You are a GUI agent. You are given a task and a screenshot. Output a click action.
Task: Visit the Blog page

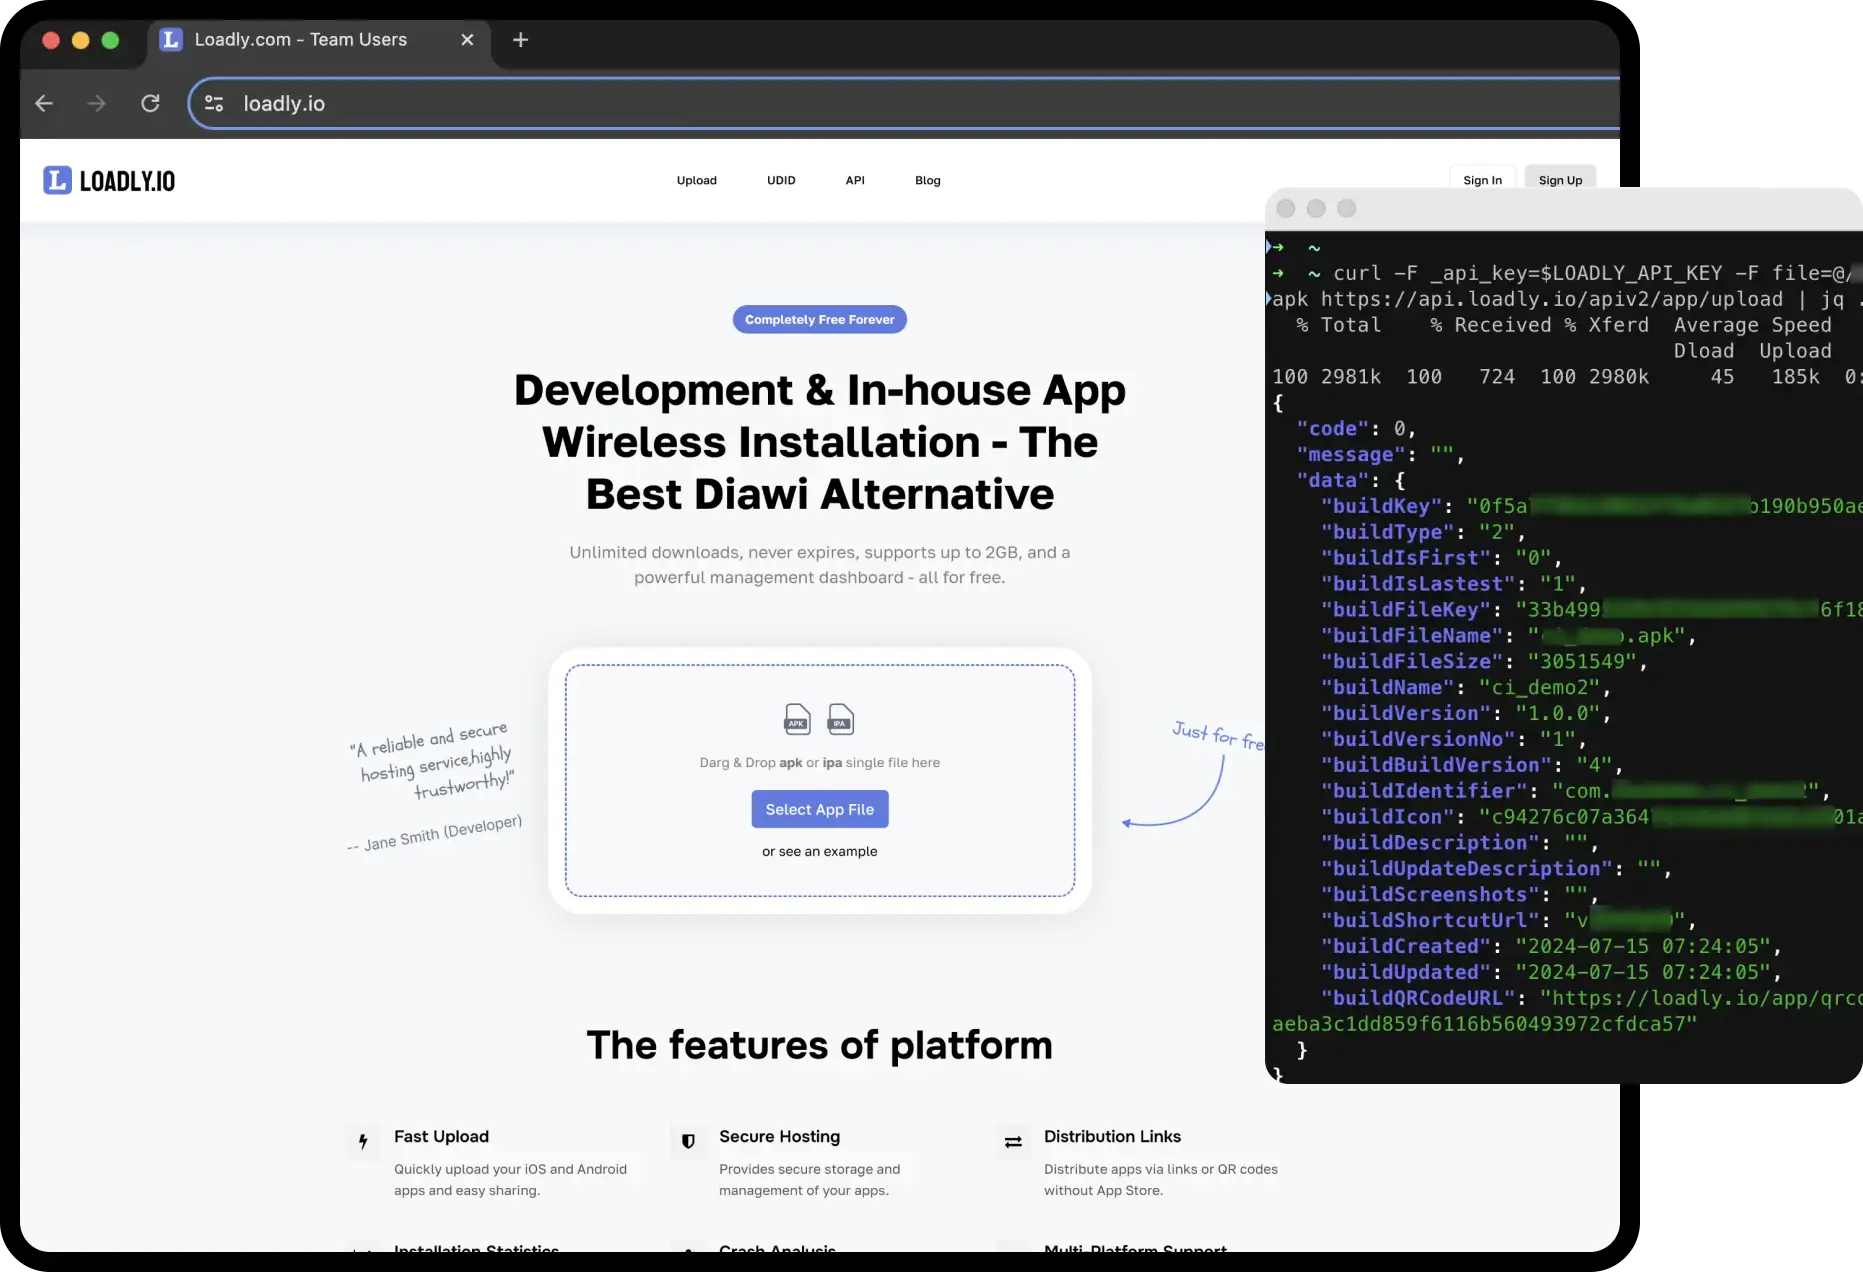click(927, 181)
